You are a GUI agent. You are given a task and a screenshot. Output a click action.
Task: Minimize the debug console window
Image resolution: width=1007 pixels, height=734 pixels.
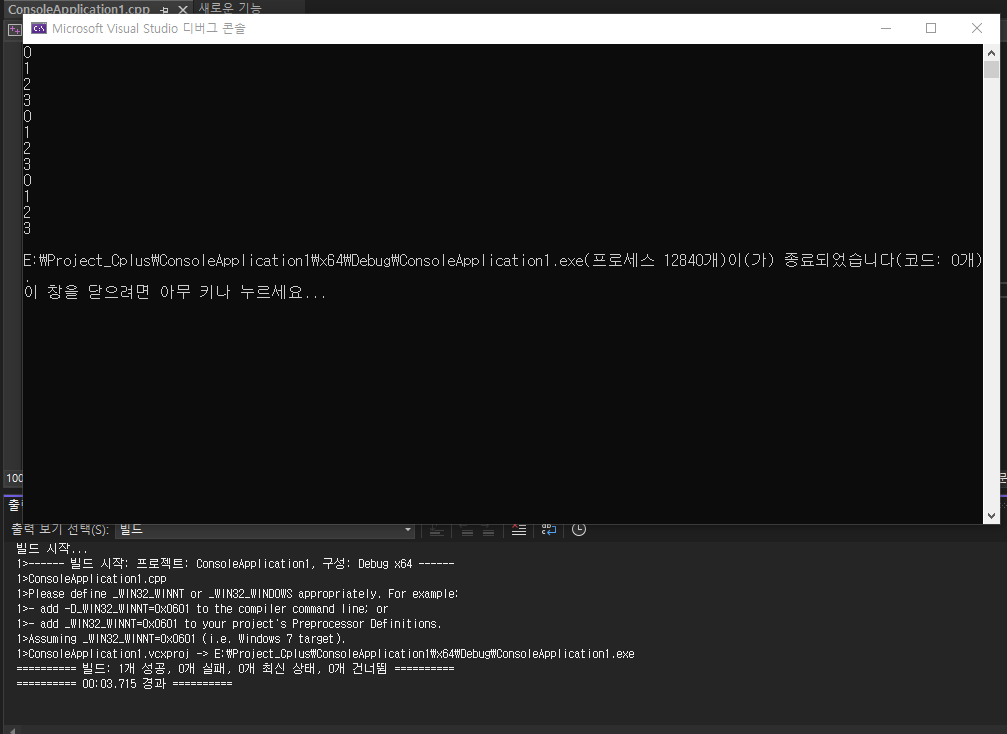click(886, 28)
